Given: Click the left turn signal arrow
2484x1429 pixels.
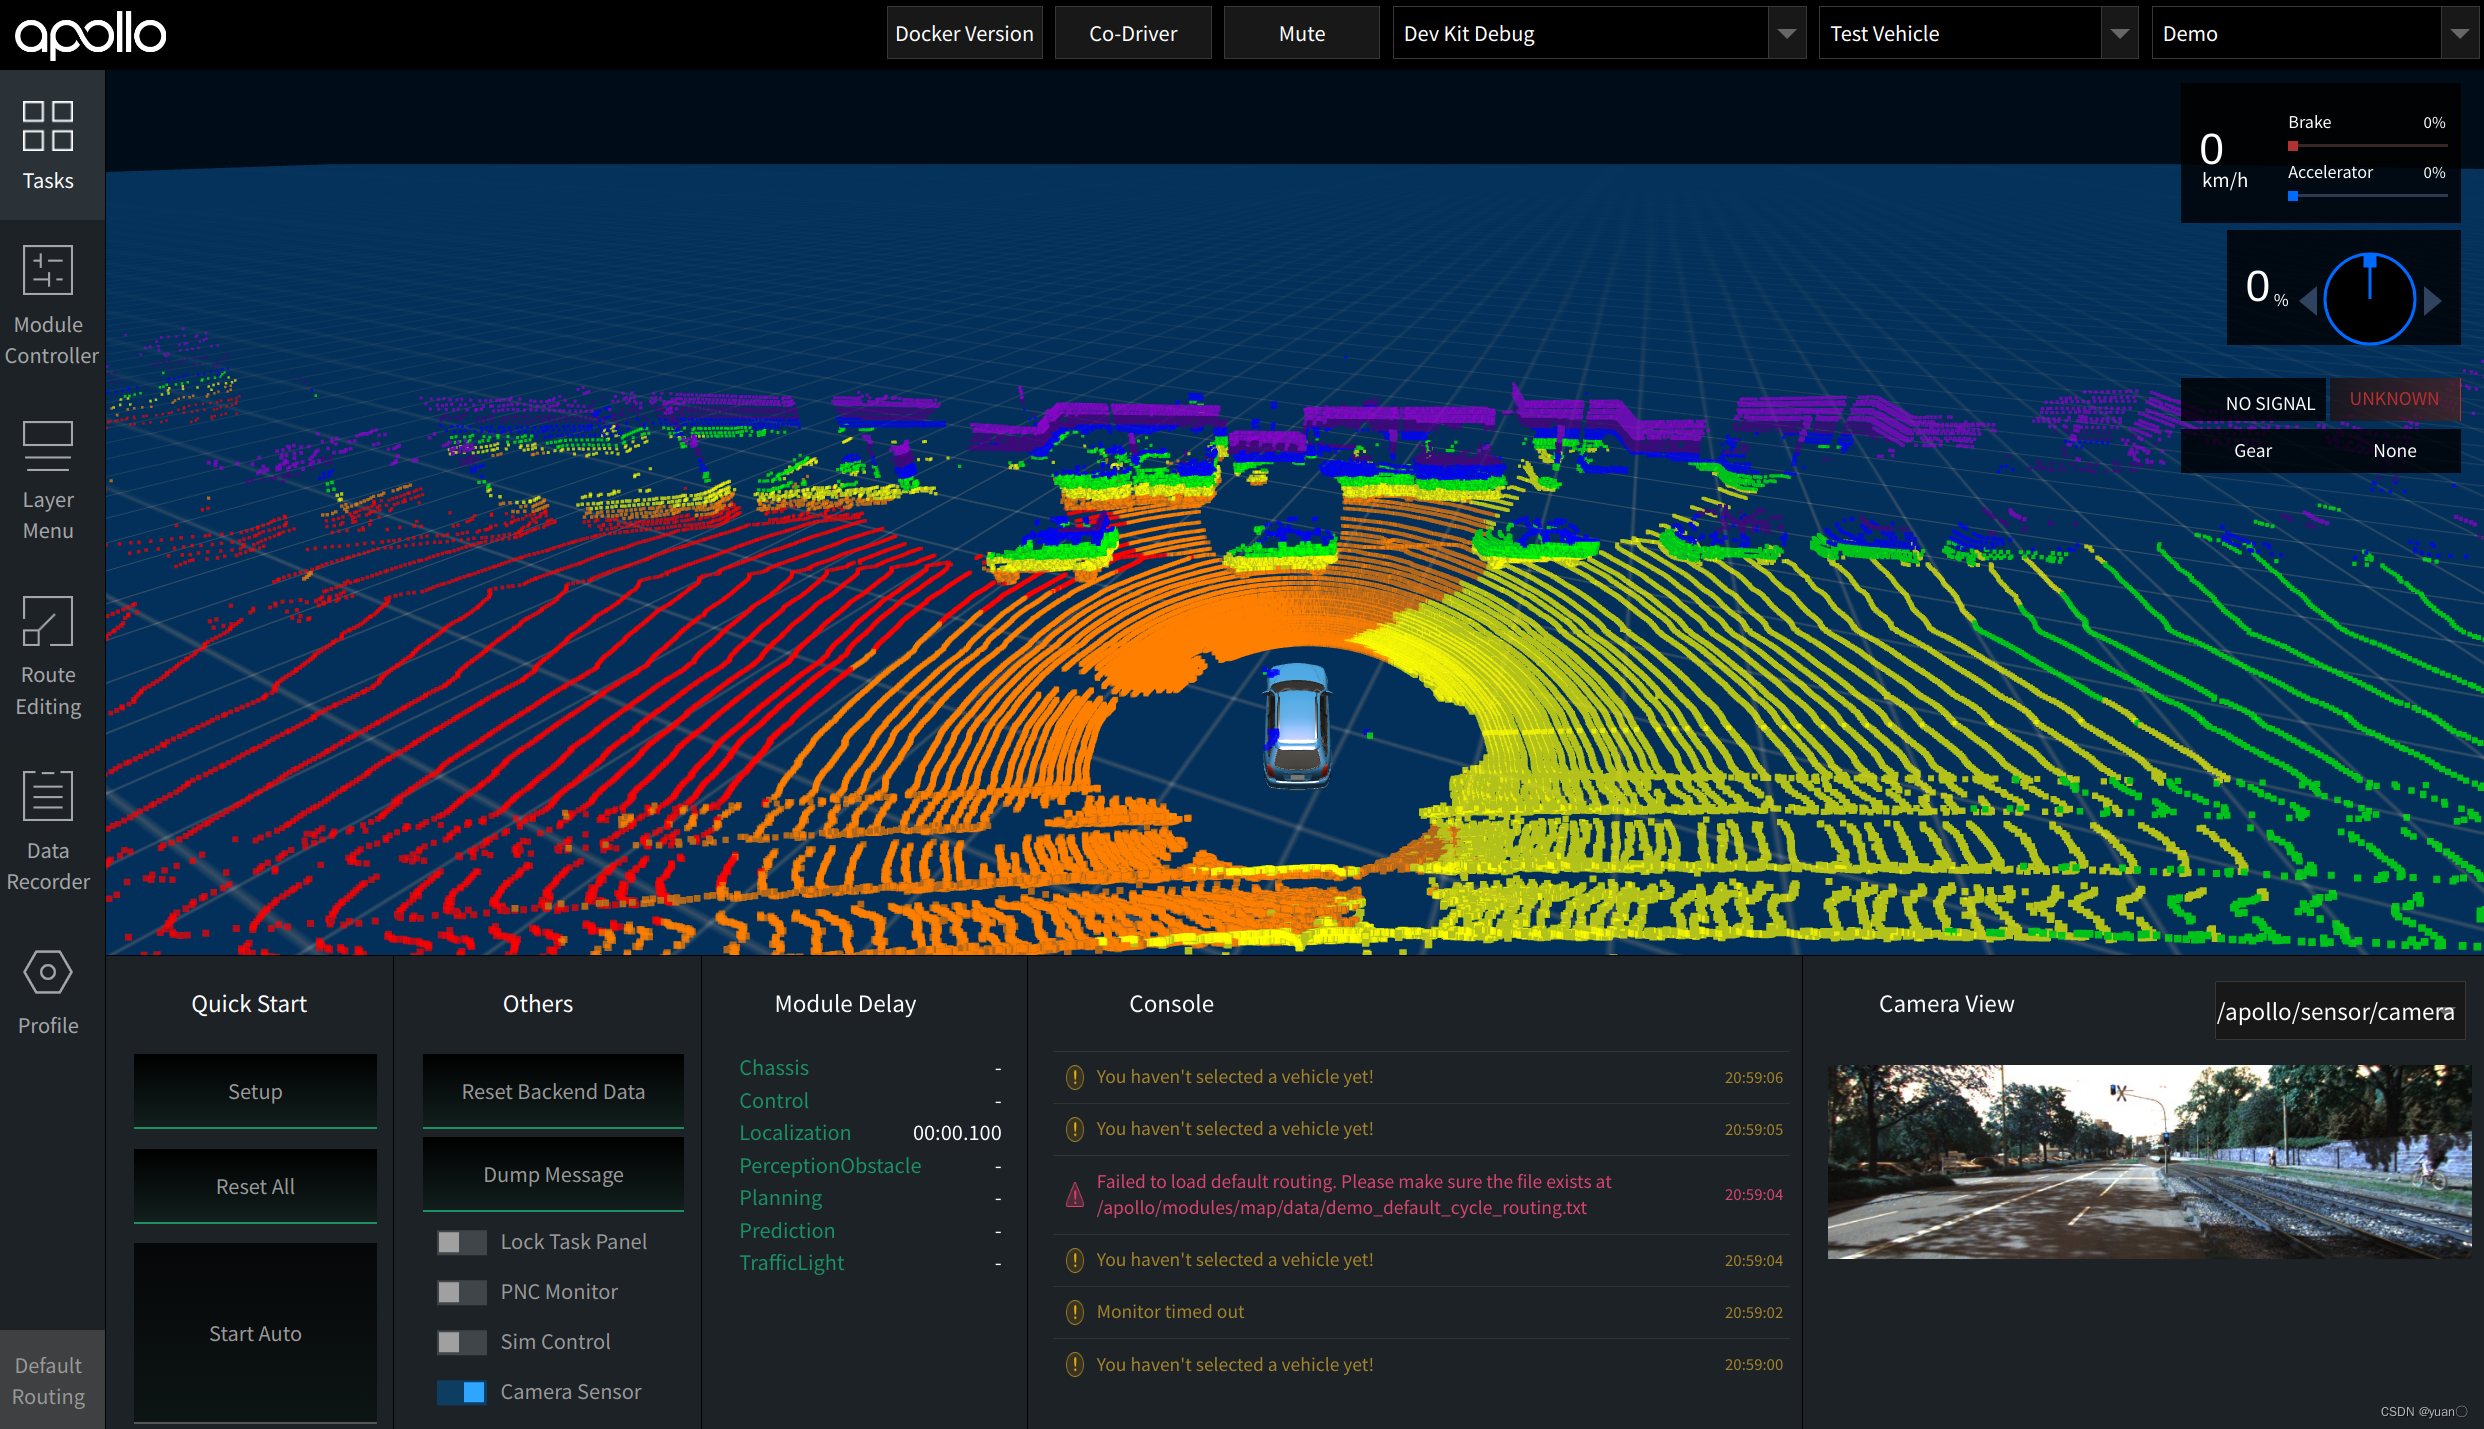Looking at the screenshot, I should pyautogui.click(x=2309, y=300).
